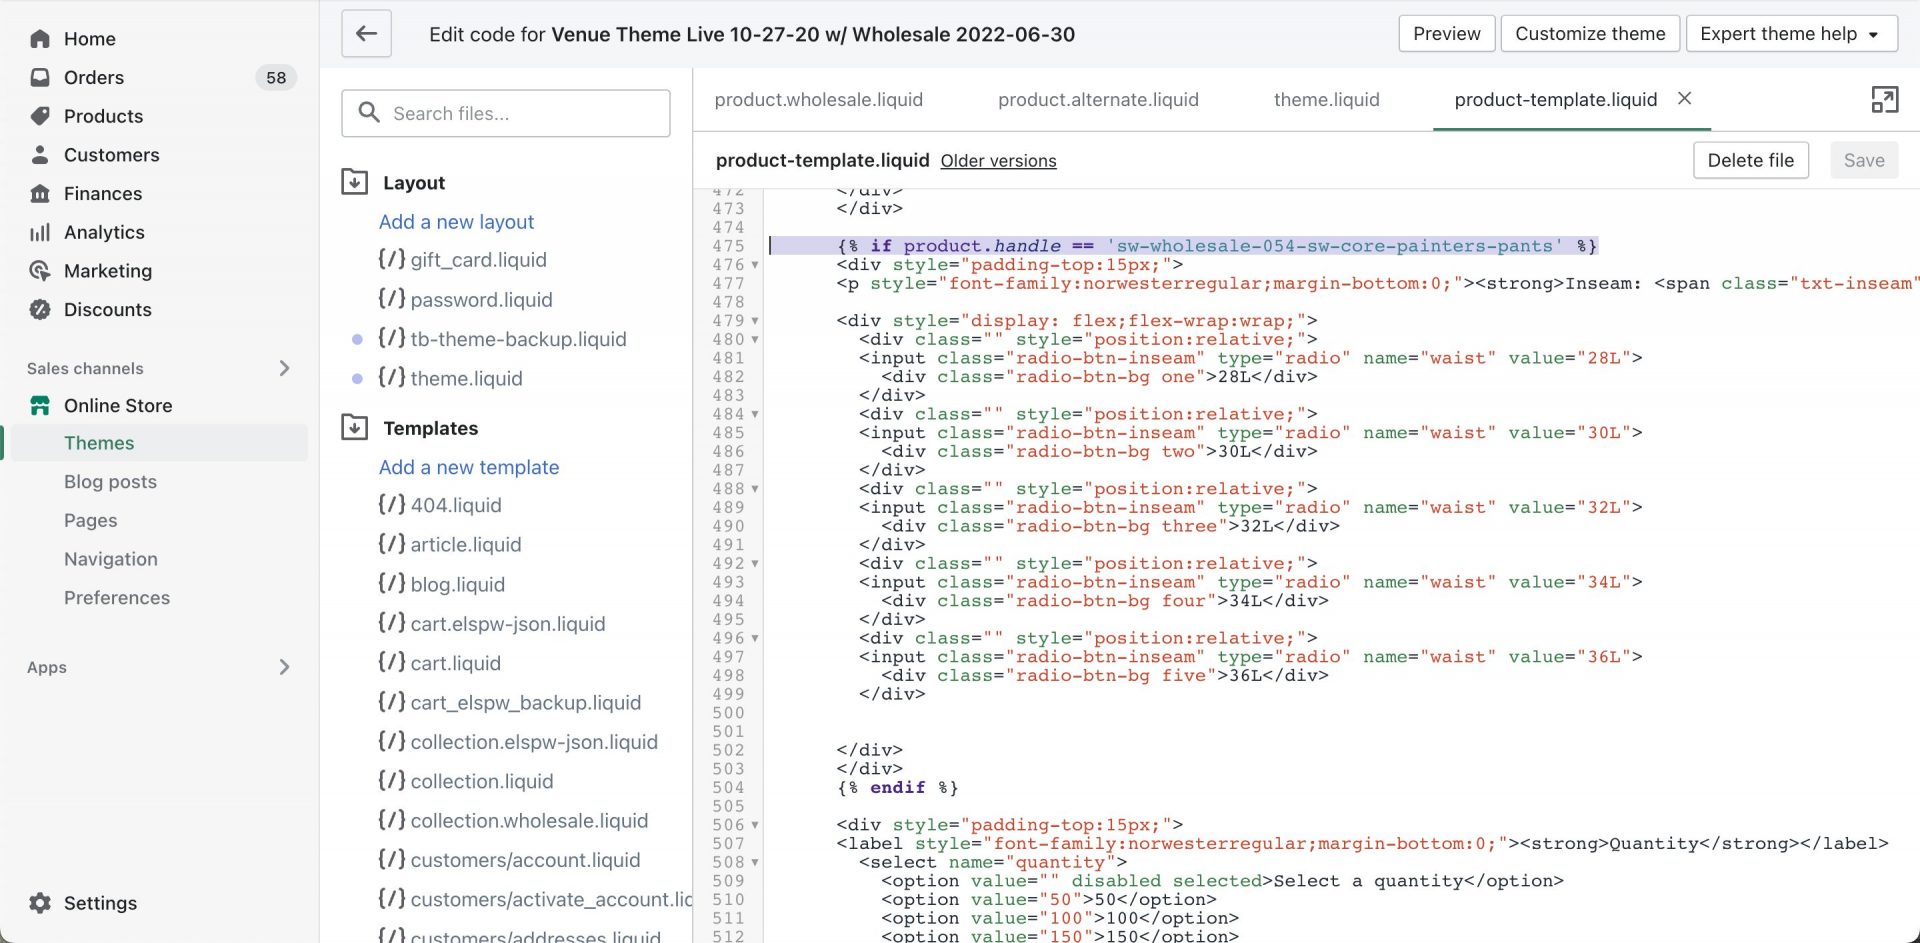Fold code at line 506
Viewport: 1920px width, 943px height.
point(755,825)
